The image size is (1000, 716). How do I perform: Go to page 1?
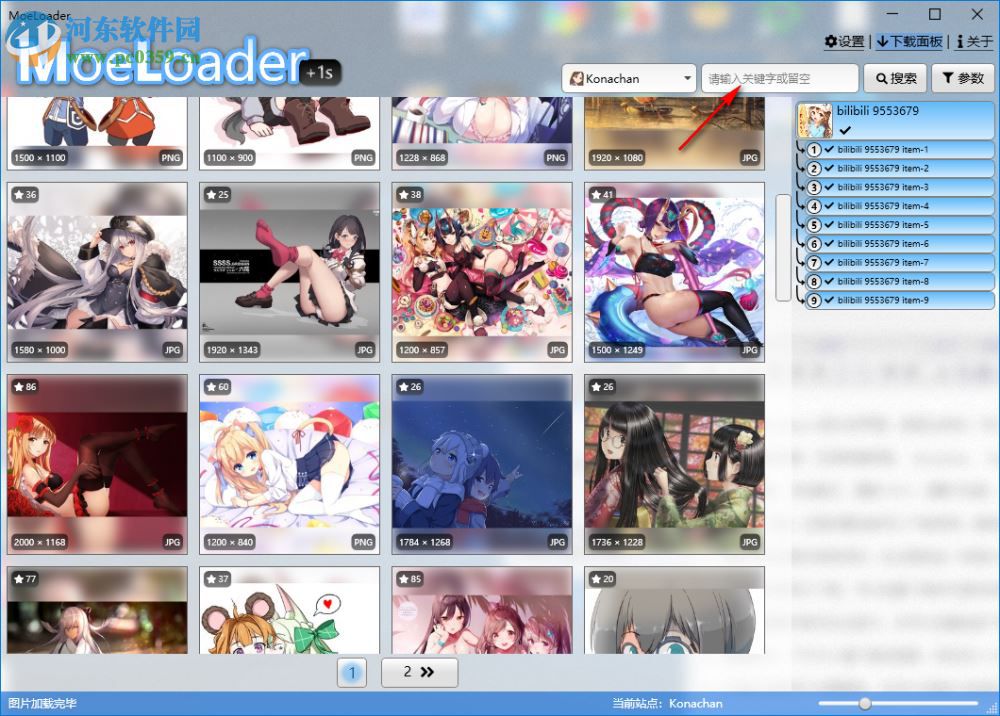(352, 672)
